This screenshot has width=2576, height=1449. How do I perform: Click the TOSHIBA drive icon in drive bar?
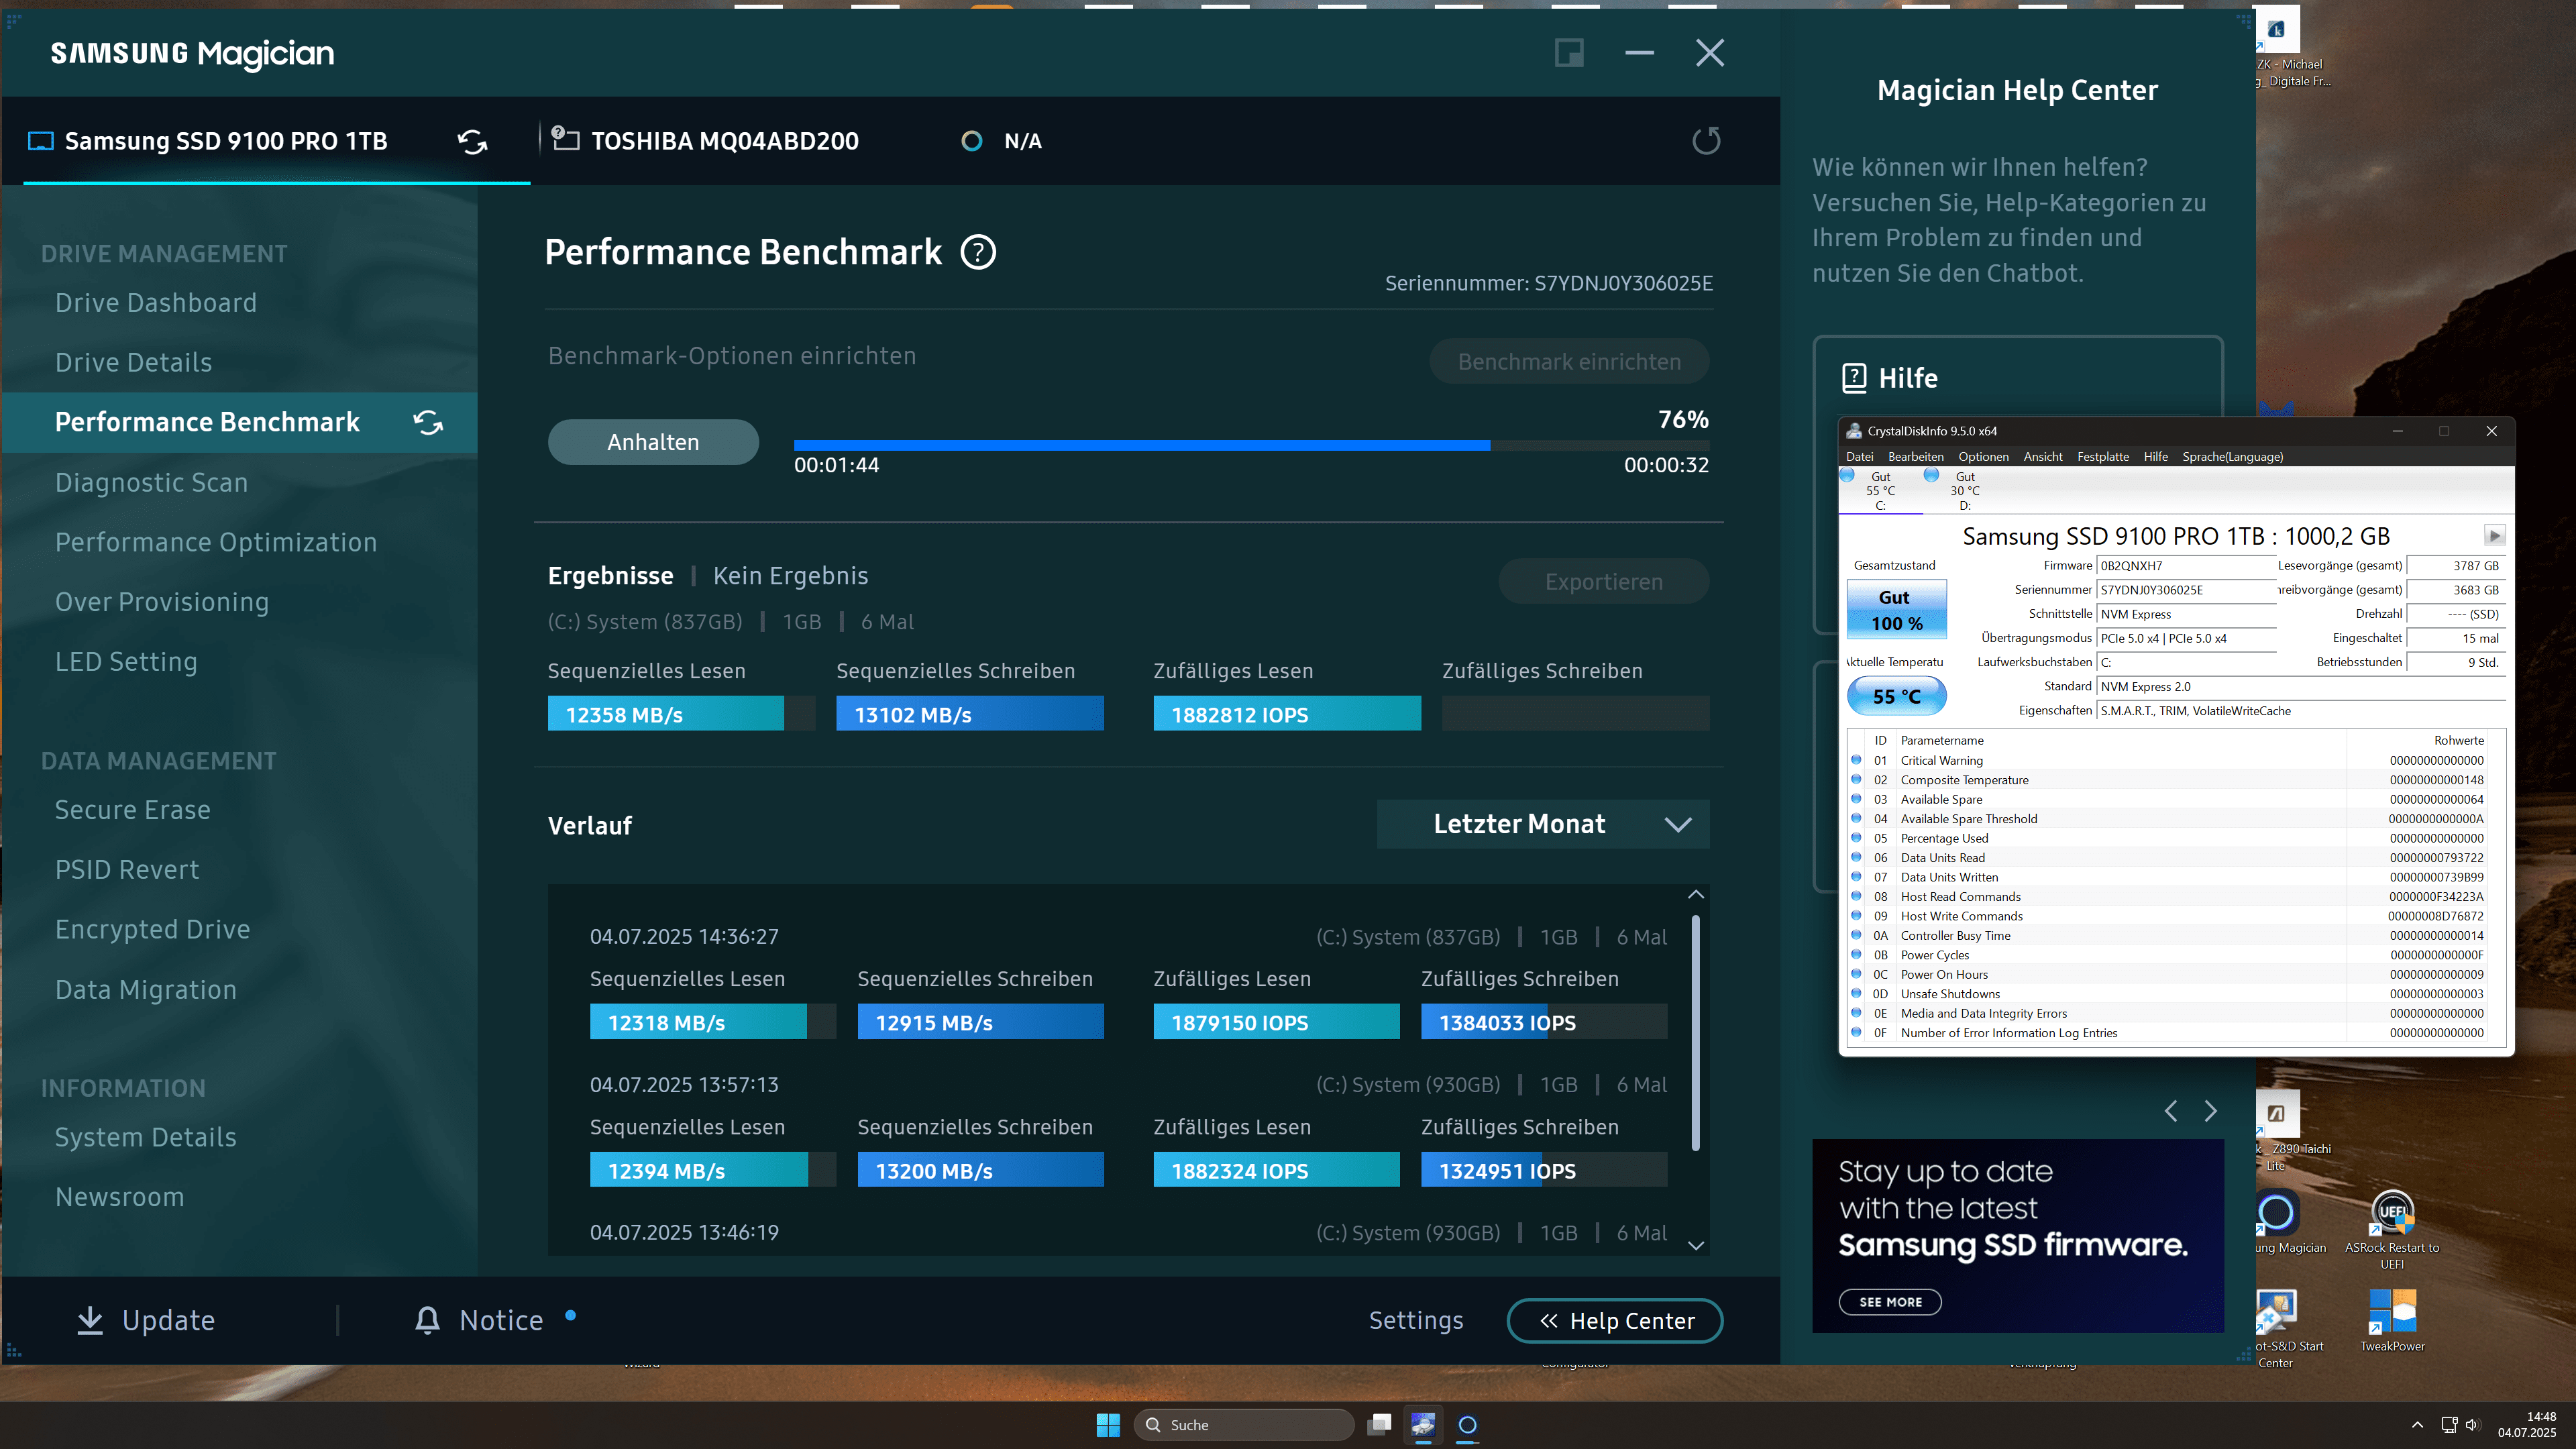coord(565,139)
